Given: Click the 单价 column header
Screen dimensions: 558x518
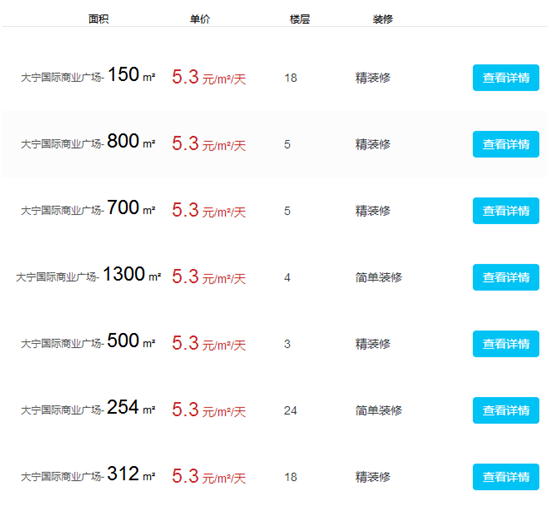Looking at the screenshot, I should (x=200, y=19).
